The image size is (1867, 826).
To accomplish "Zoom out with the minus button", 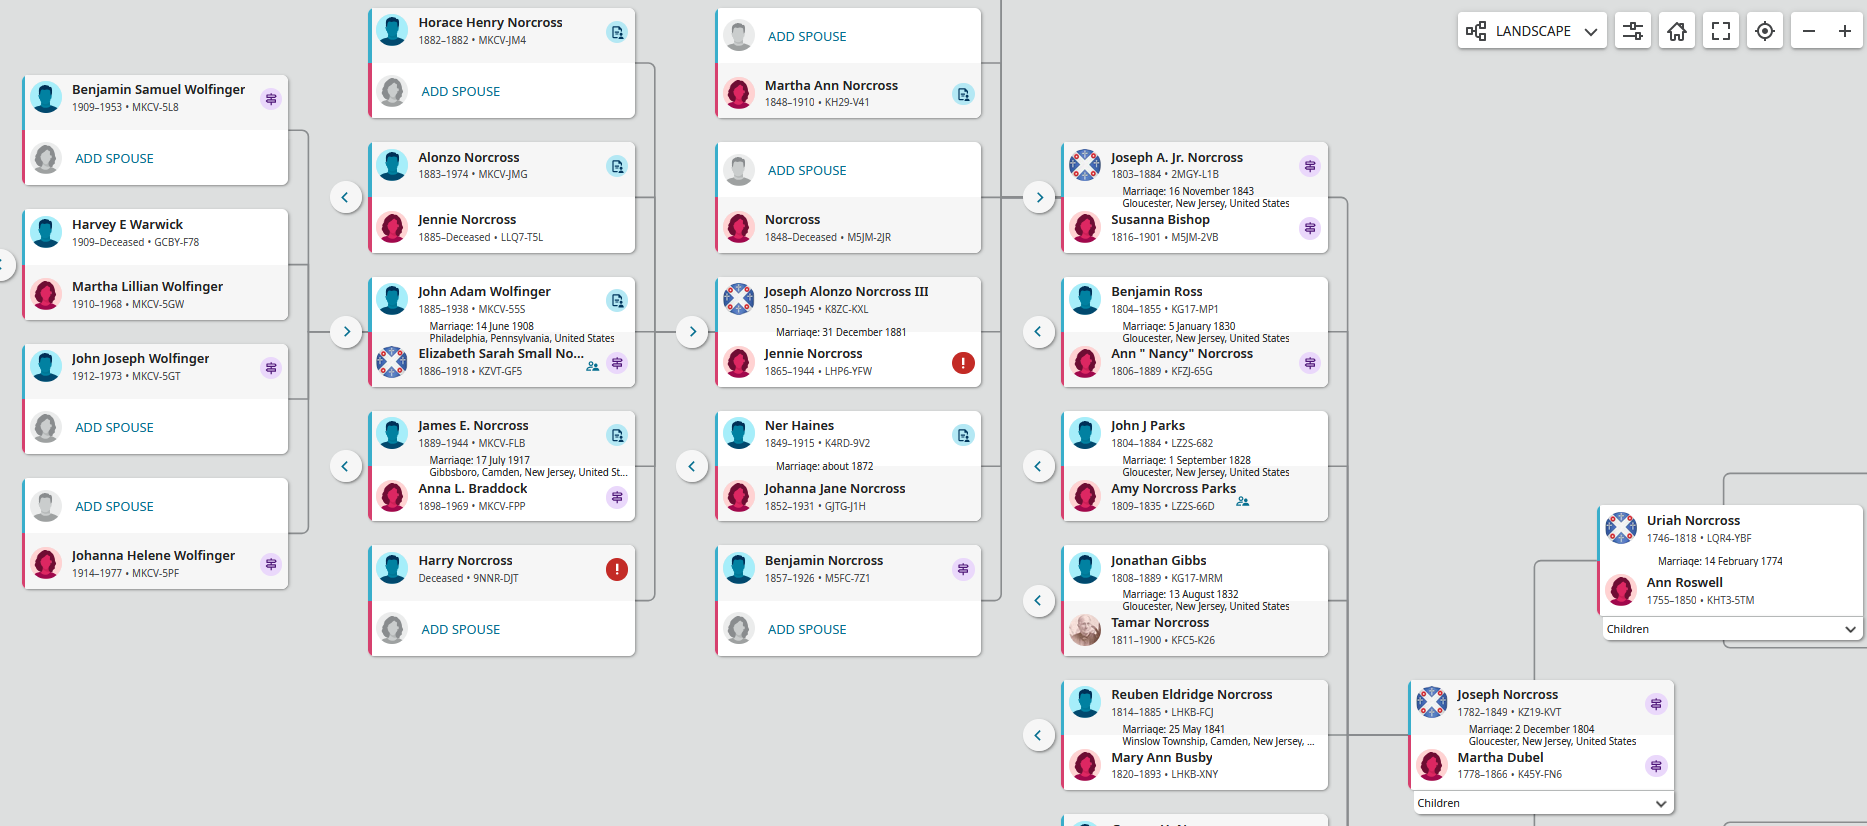I will point(1809,31).
